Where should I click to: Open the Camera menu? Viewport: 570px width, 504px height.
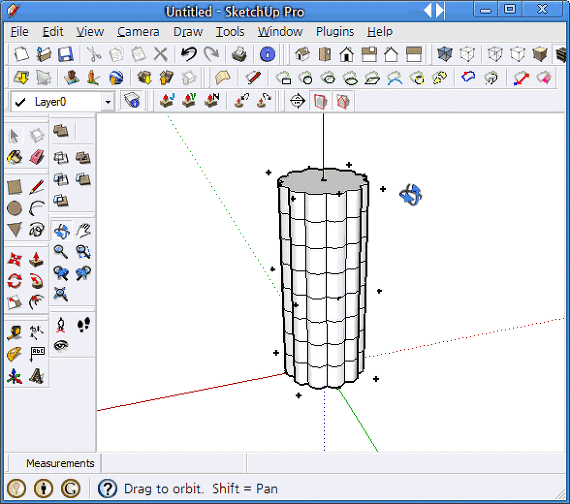138,32
